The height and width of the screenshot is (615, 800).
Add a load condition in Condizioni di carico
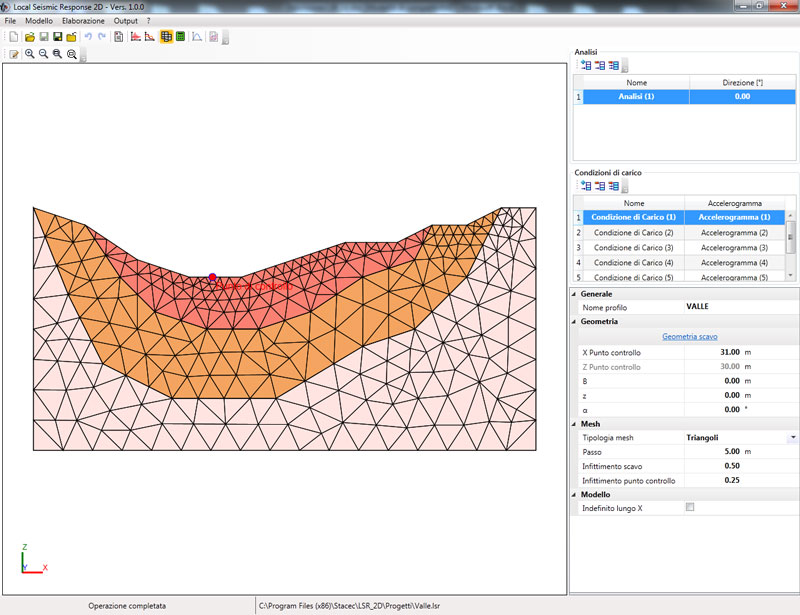pyautogui.click(x=586, y=186)
